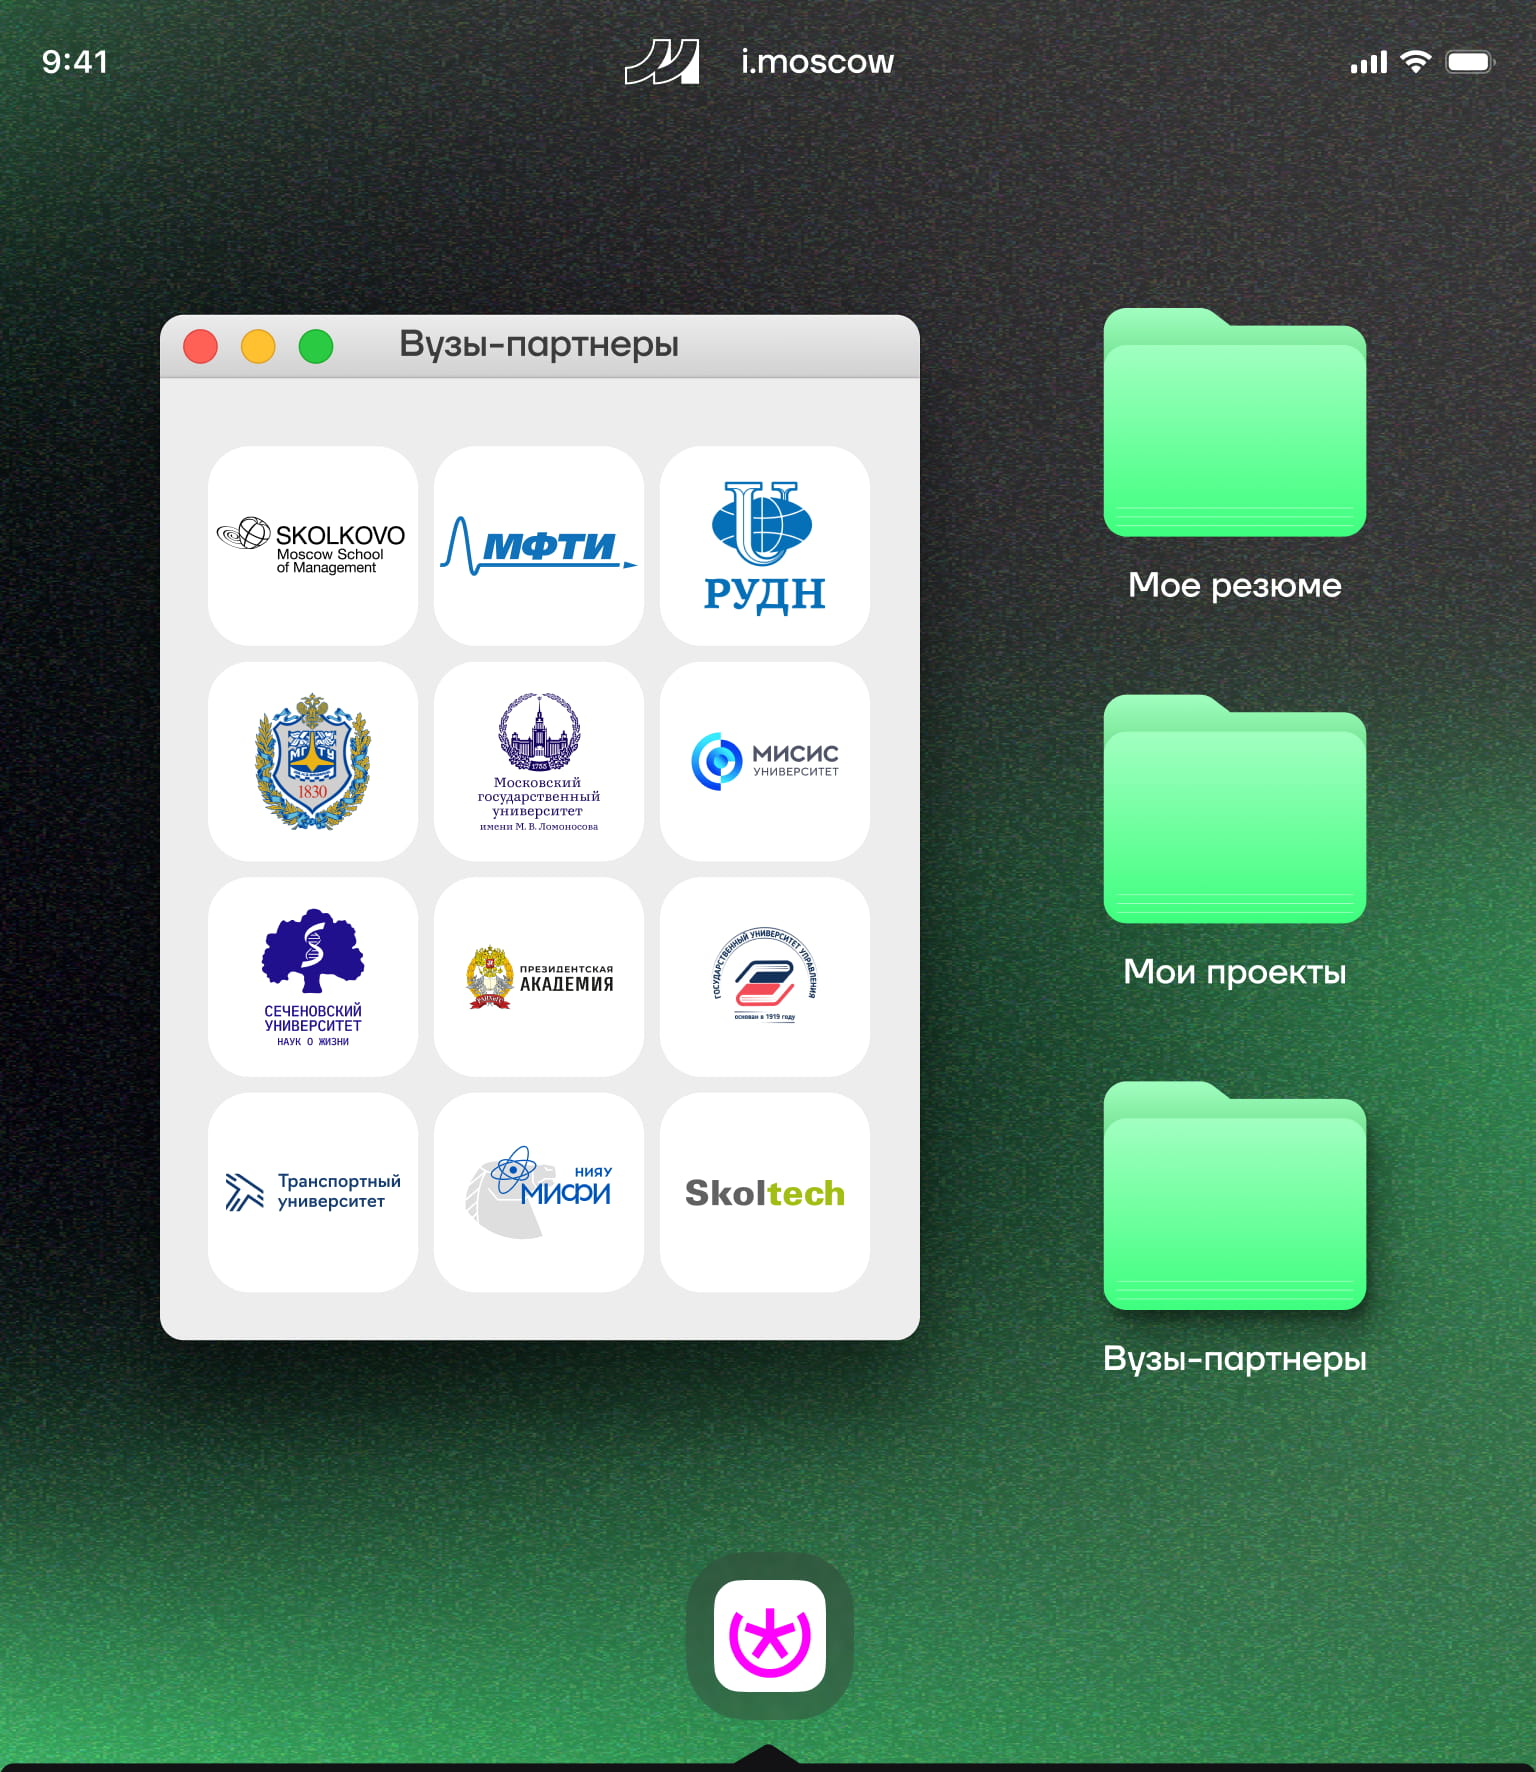Click the Skoltech logo tile
The image size is (1536, 1772).
(x=764, y=1192)
